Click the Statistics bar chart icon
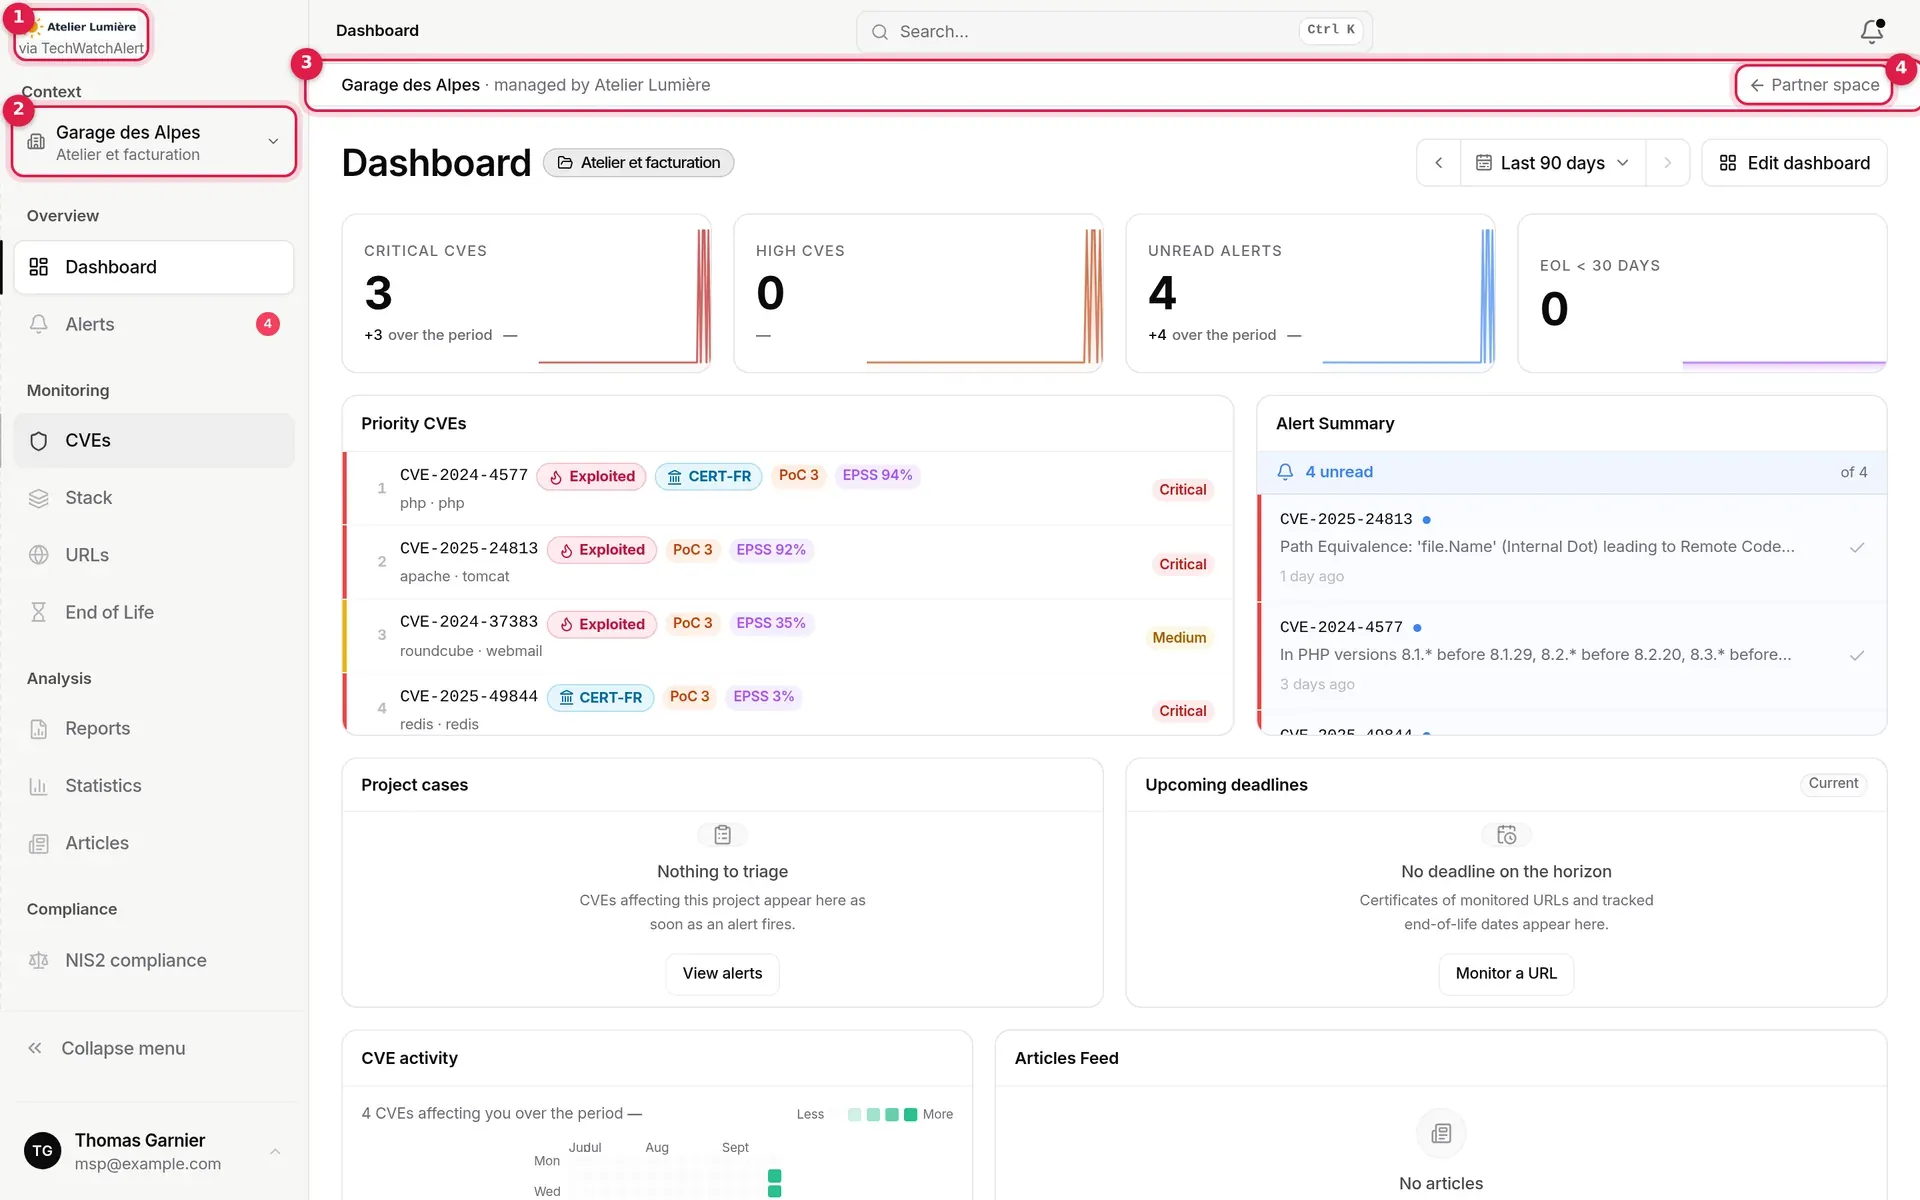This screenshot has height=1200, width=1920. coord(39,786)
